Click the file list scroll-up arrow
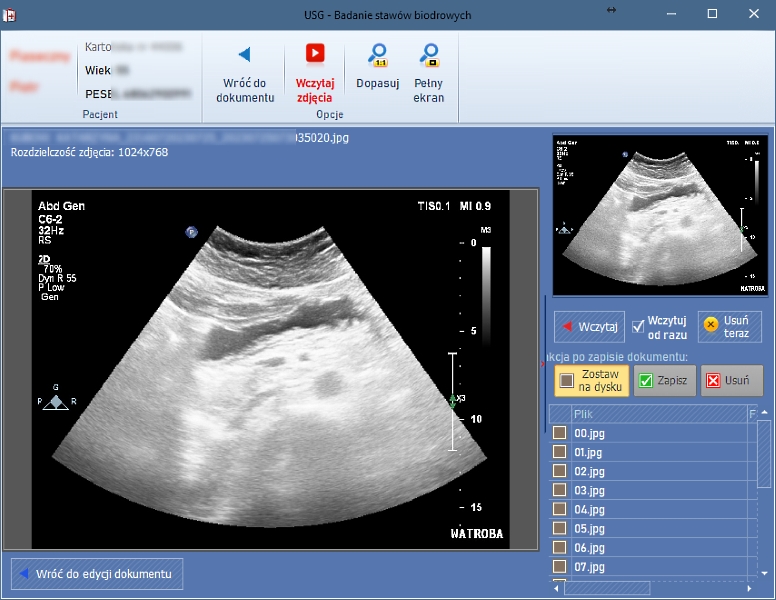The width and height of the screenshot is (776, 600). point(765,412)
